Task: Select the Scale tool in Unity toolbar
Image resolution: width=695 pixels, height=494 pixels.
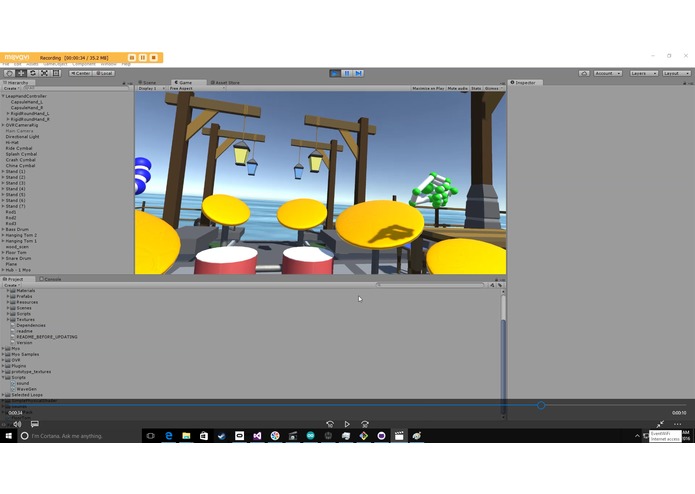Action: 44,73
